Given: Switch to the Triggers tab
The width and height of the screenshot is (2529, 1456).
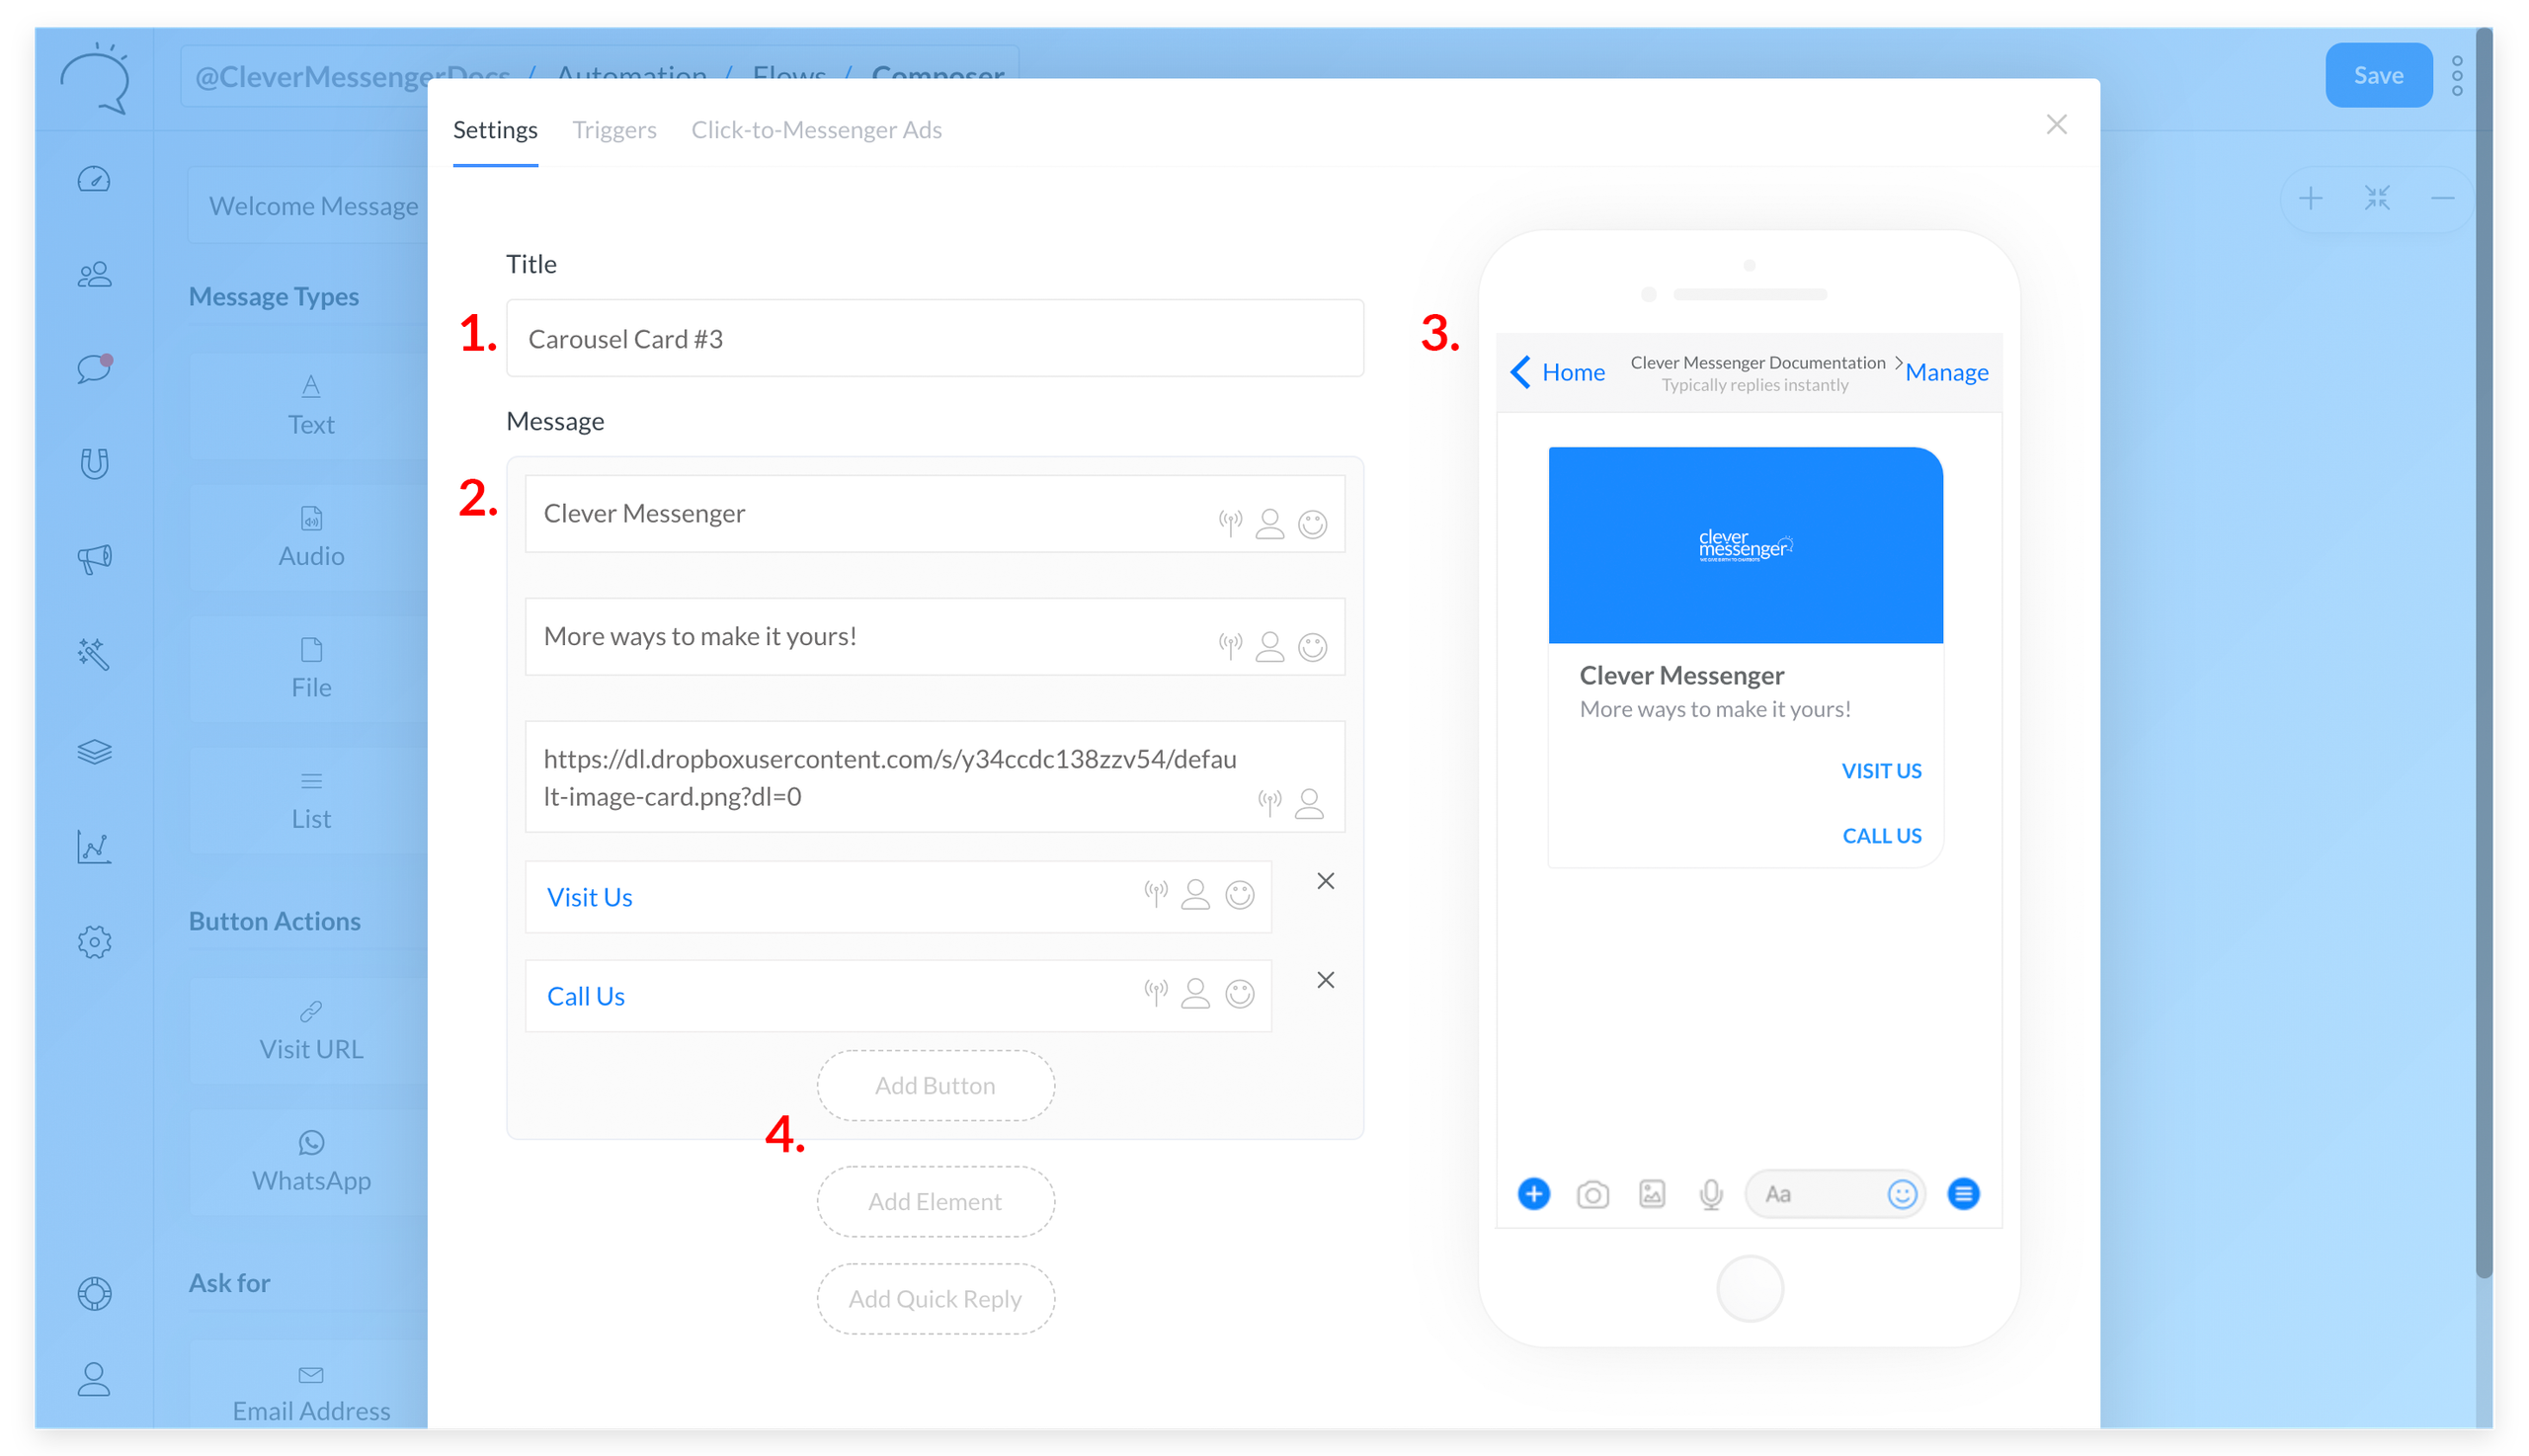Looking at the screenshot, I should point(614,130).
